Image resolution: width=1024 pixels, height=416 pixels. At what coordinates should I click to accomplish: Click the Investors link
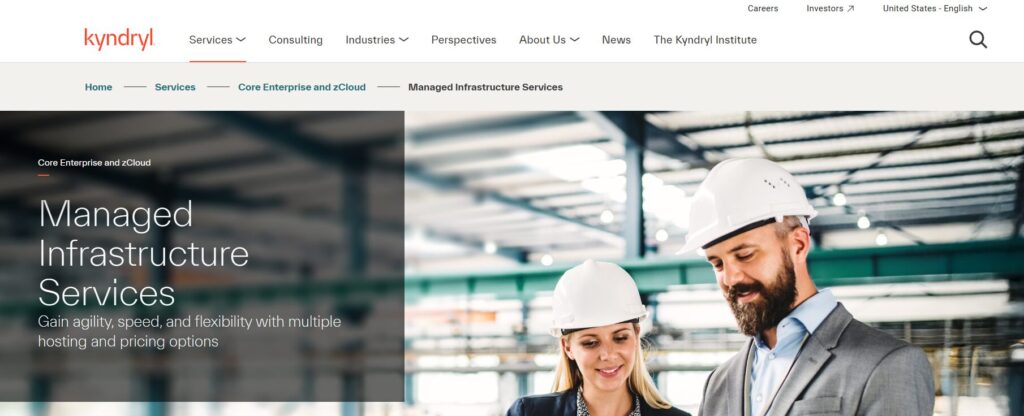(x=825, y=8)
